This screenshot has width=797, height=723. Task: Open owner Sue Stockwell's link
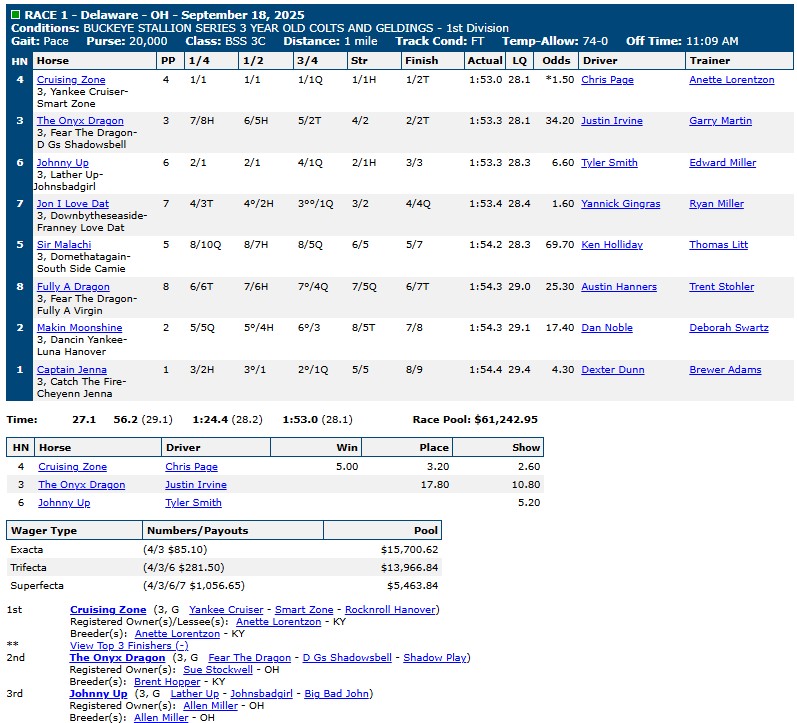pyautogui.click(x=215, y=670)
